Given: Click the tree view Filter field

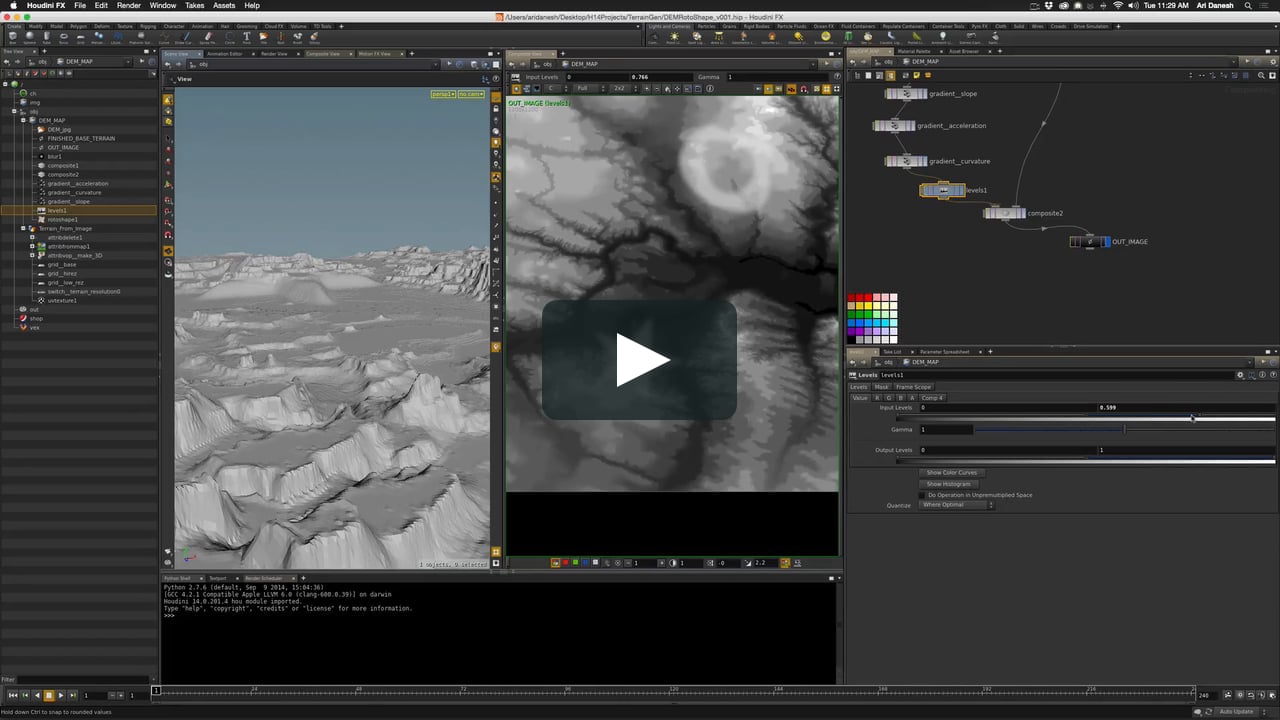Looking at the screenshot, I should pos(85,680).
